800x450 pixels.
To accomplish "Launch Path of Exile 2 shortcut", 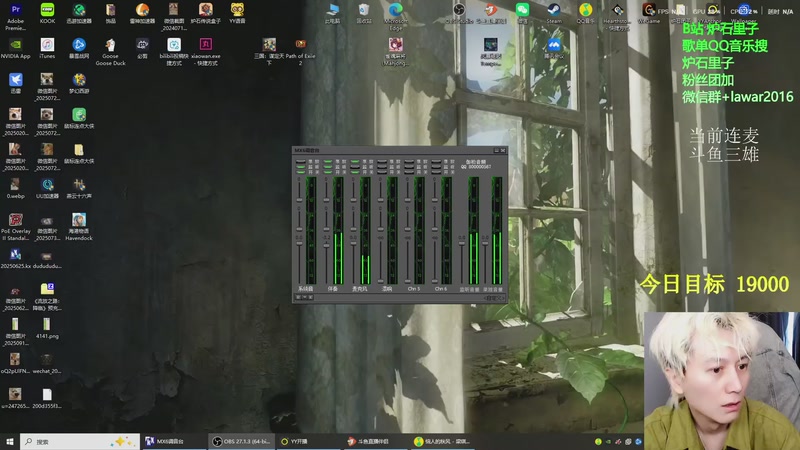I will pyautogui.click(x=301, y=52).
